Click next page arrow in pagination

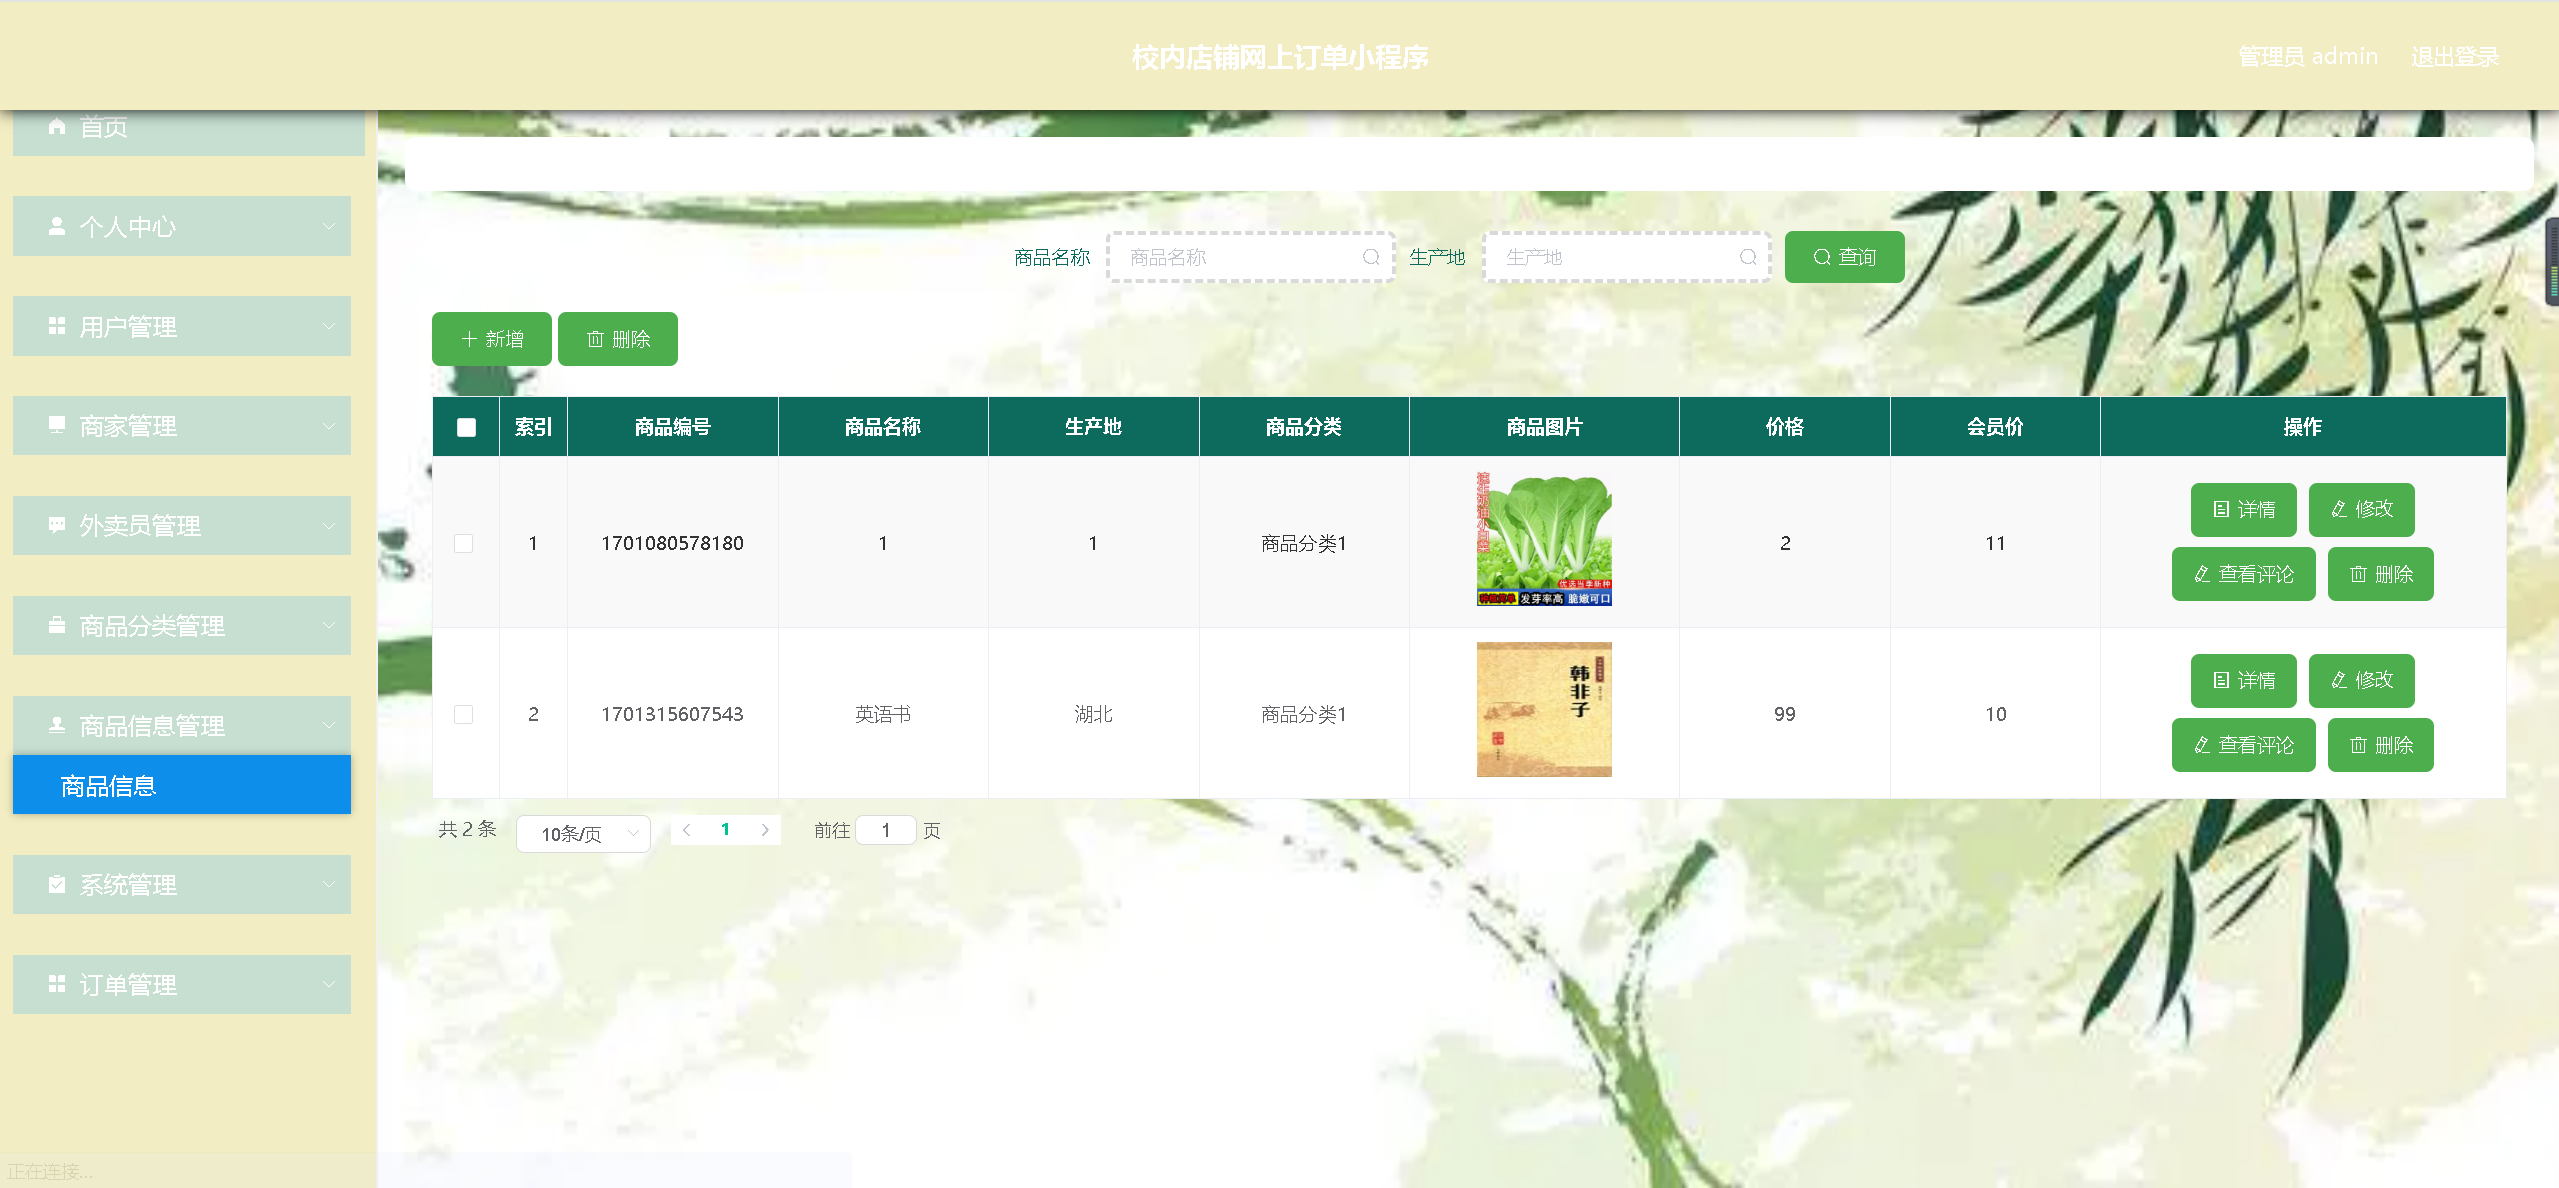(765, 830)
